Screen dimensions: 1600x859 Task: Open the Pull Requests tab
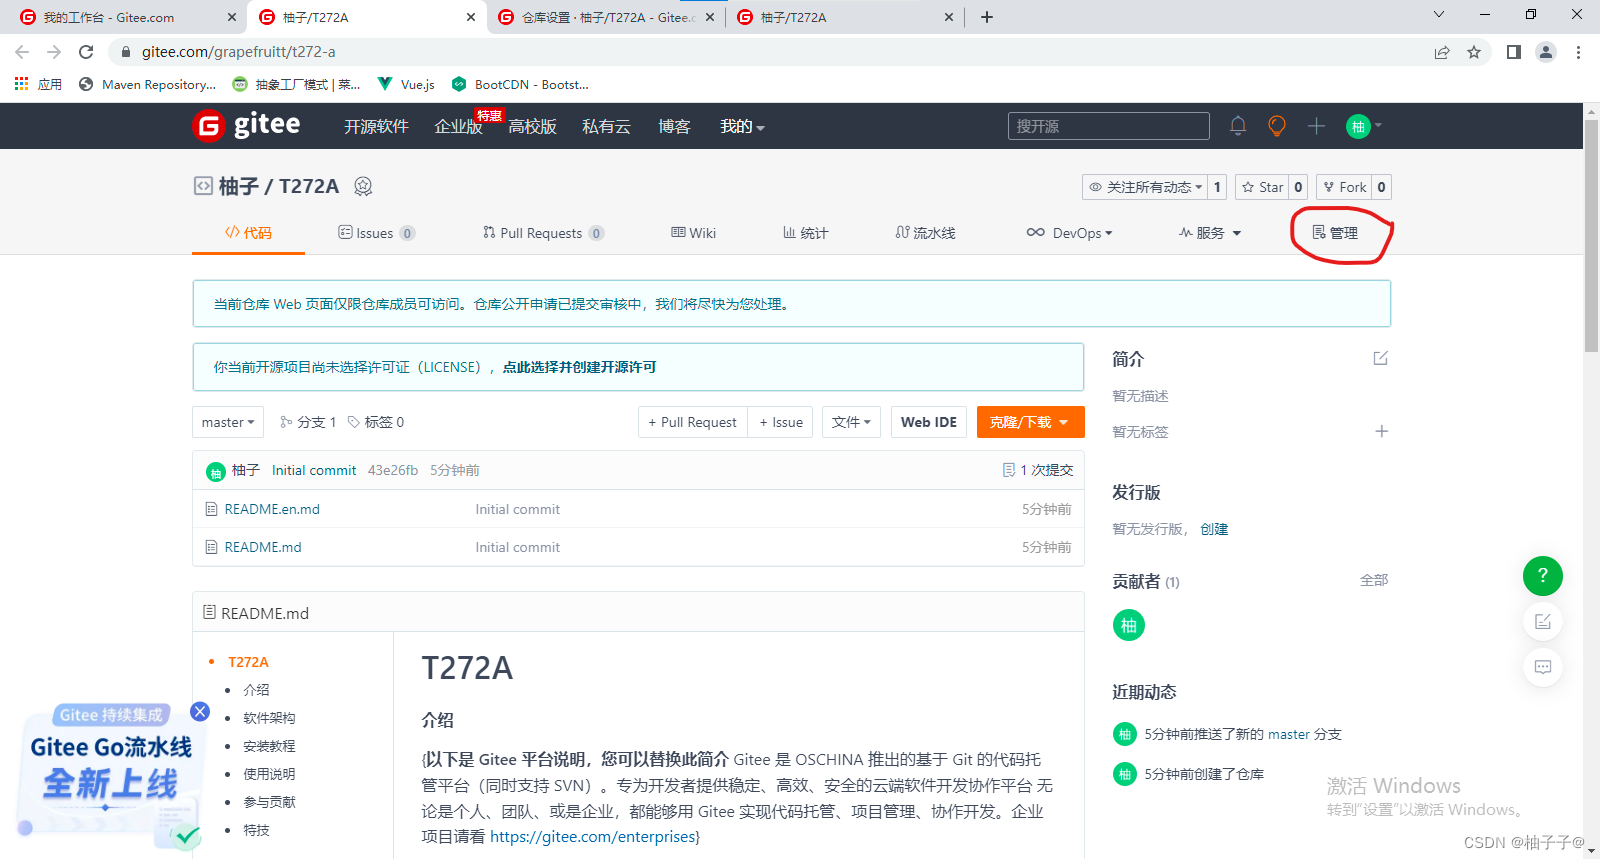(x=543, y=233)
